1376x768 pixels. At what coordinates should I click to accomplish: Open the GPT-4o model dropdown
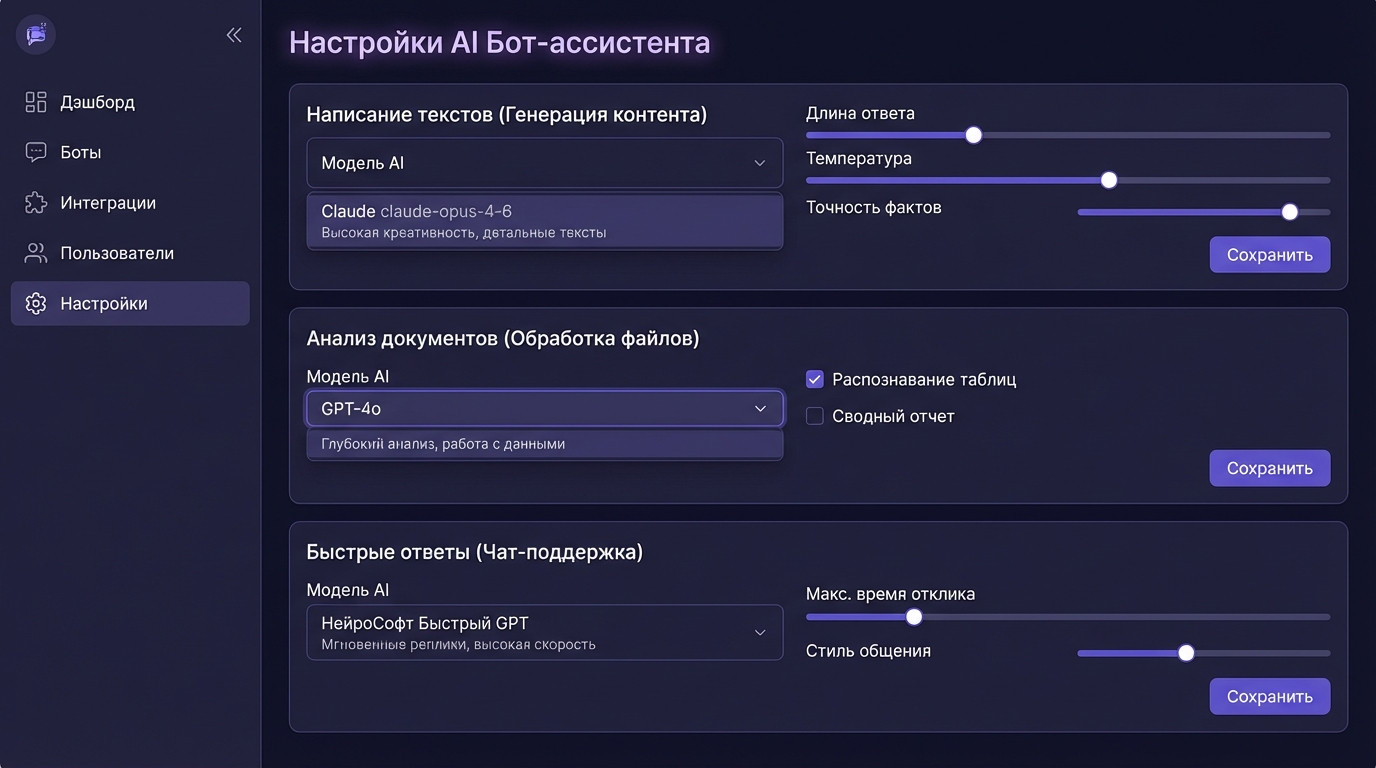(544, 408)
